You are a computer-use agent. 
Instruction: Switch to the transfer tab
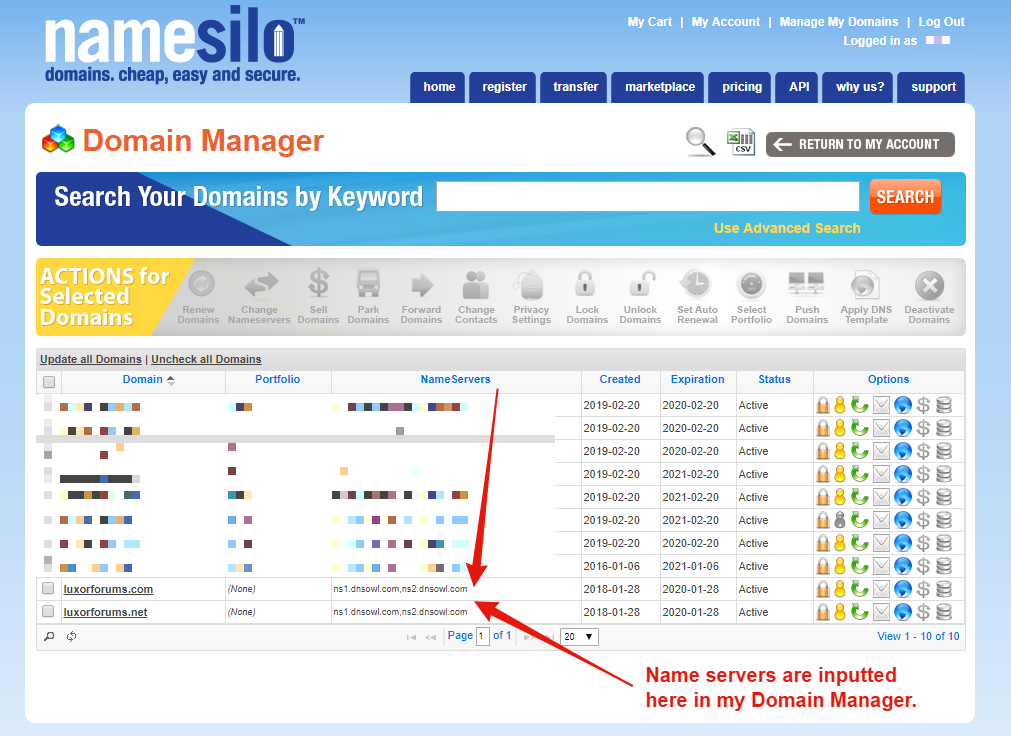575,87
